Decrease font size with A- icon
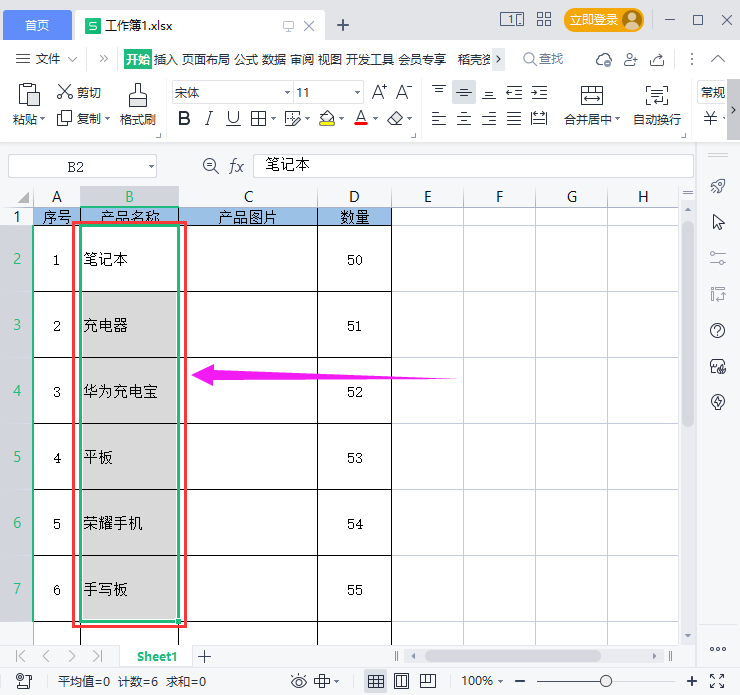The image size is (740, 695). 404,92
